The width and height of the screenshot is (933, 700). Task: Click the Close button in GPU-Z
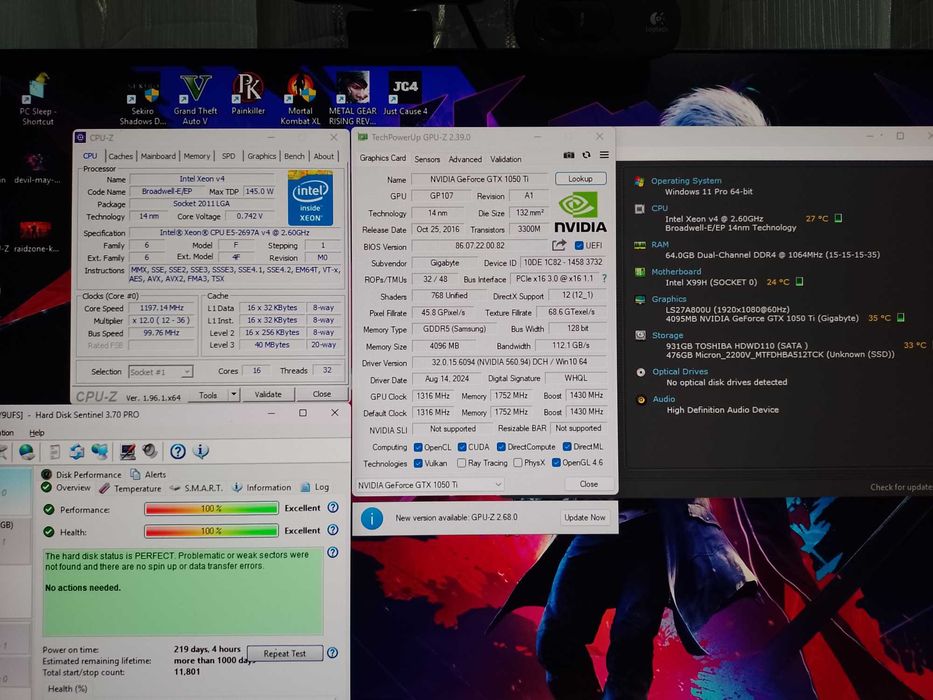588,484
